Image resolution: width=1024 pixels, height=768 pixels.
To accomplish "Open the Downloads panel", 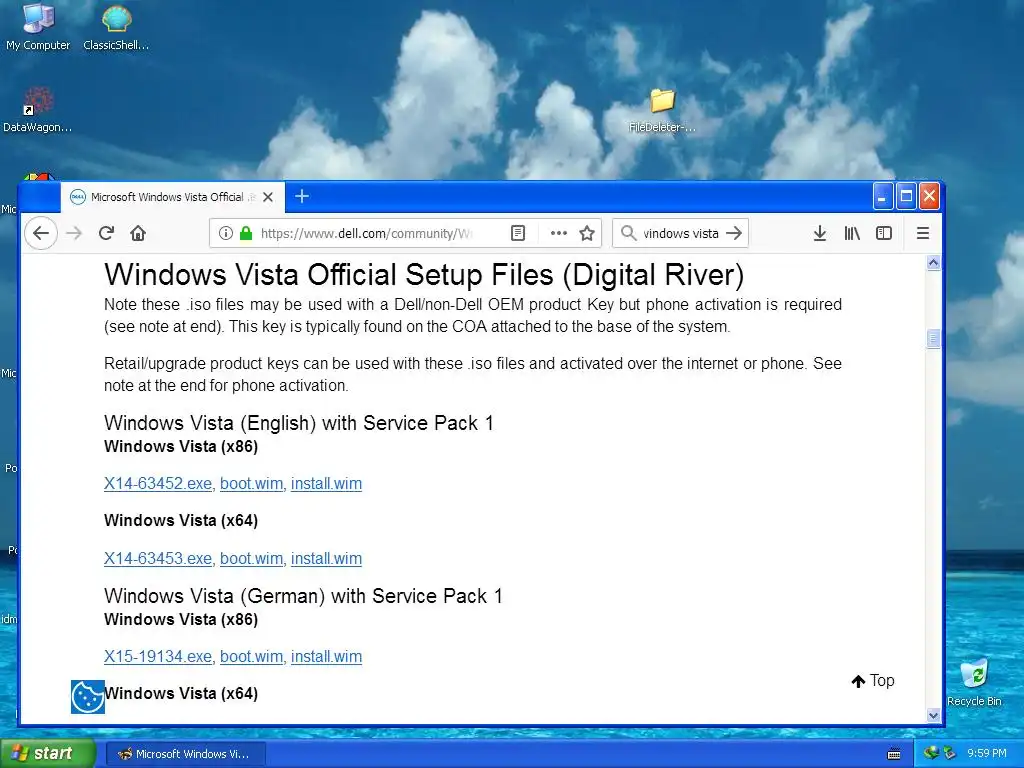I will 820,233.
